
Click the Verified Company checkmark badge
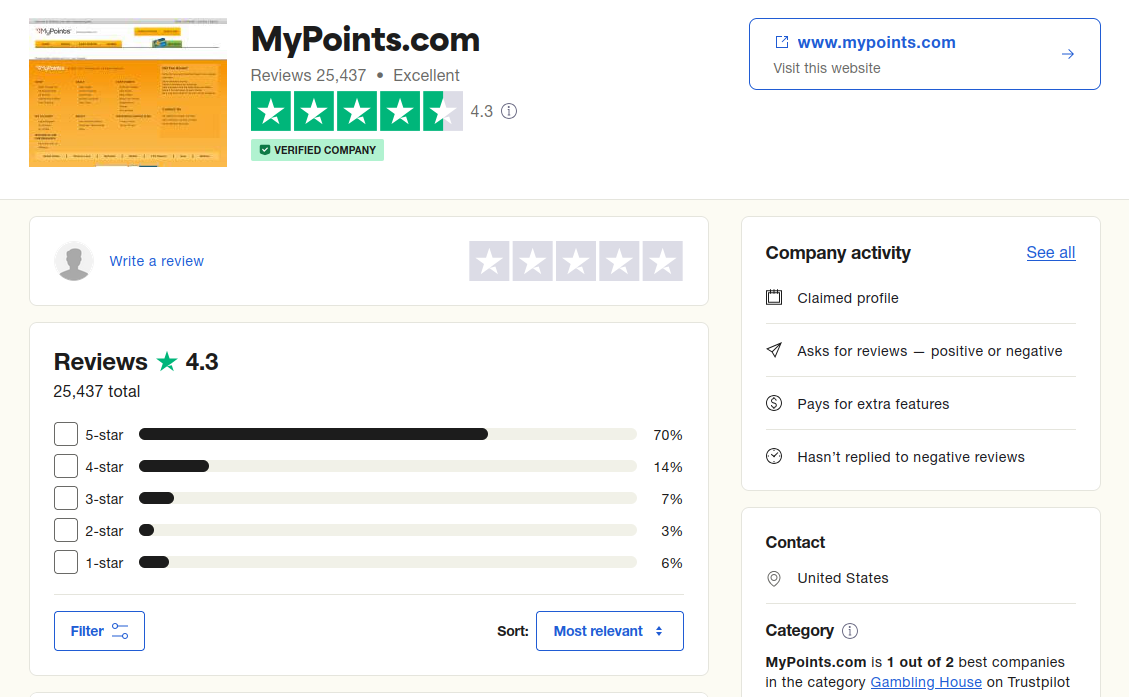[266, 149]
